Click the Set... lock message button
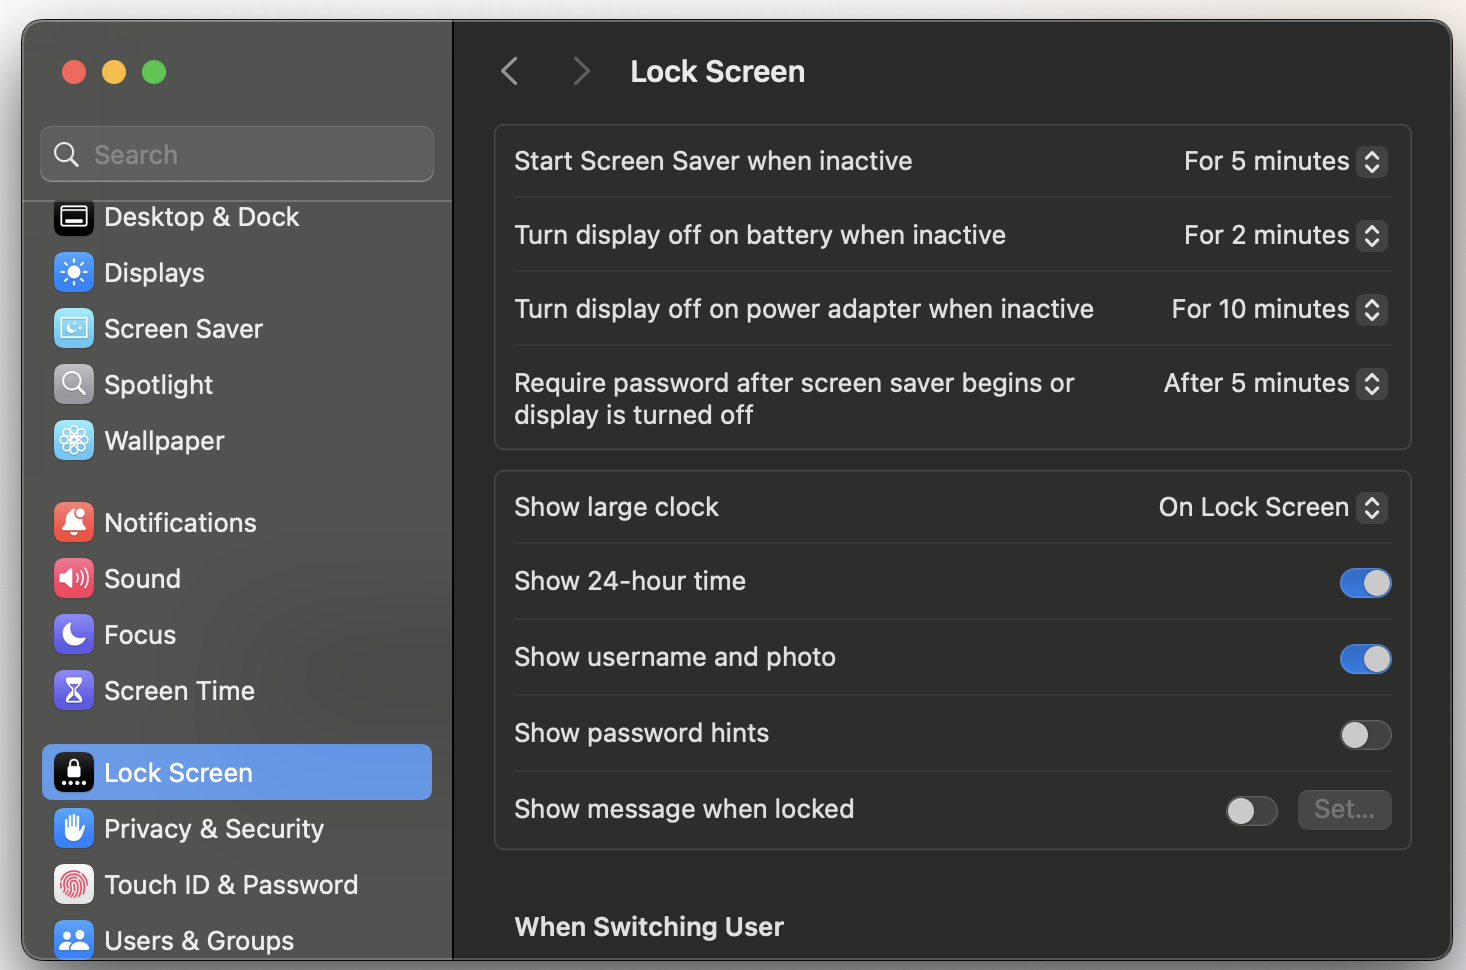The image size is (1466, 970). [1344, 810]
